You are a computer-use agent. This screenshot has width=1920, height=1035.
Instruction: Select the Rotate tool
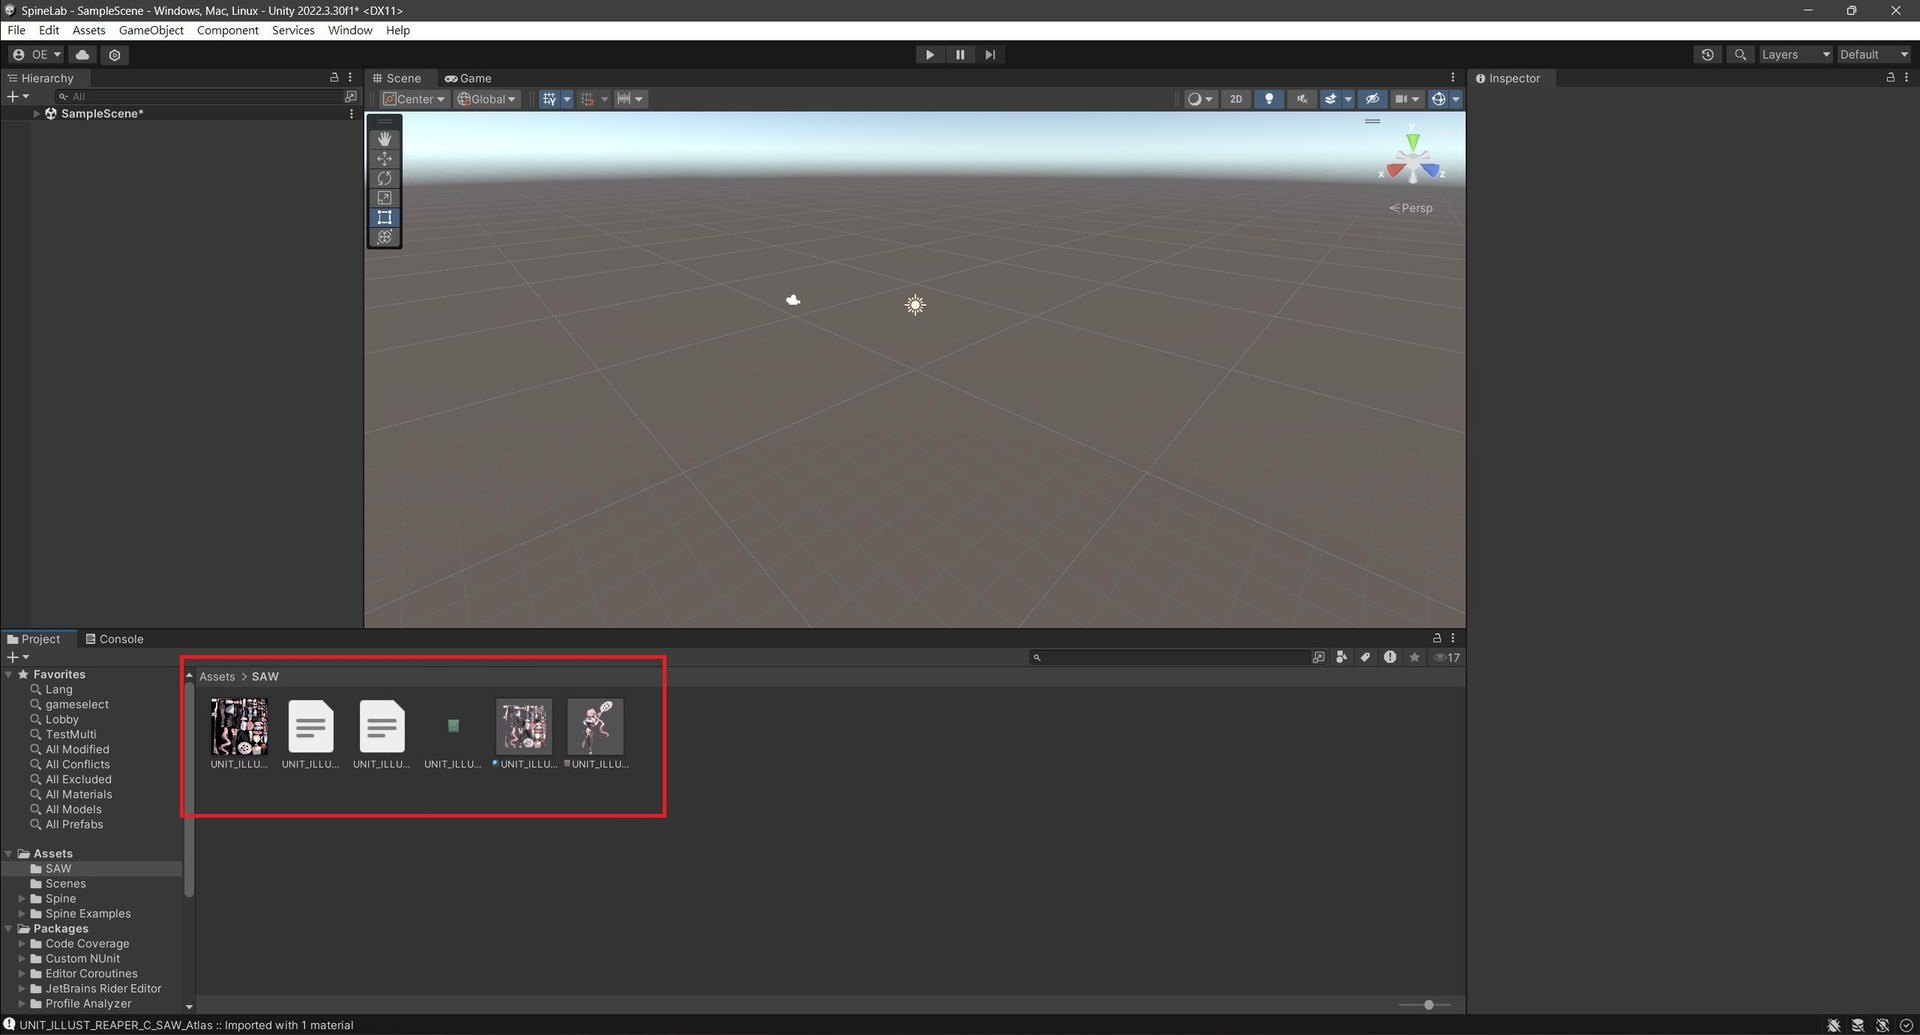(385, 178)
